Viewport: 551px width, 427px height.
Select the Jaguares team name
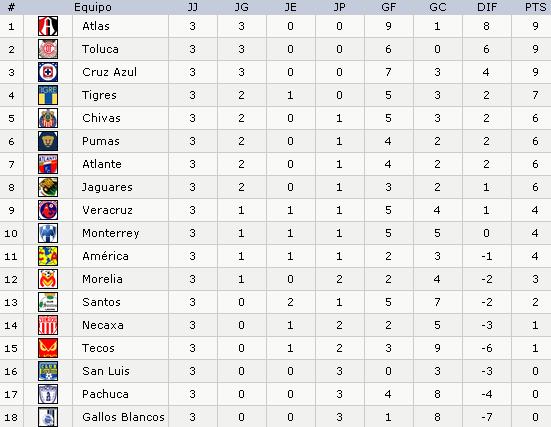point(107,187)
